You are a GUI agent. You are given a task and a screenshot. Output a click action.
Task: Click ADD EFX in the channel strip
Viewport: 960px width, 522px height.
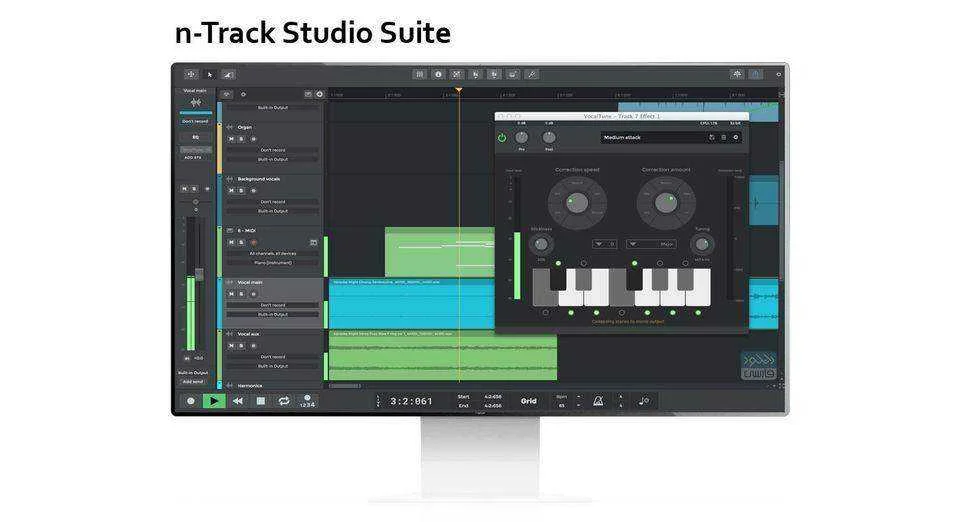[x=193, y=158]
